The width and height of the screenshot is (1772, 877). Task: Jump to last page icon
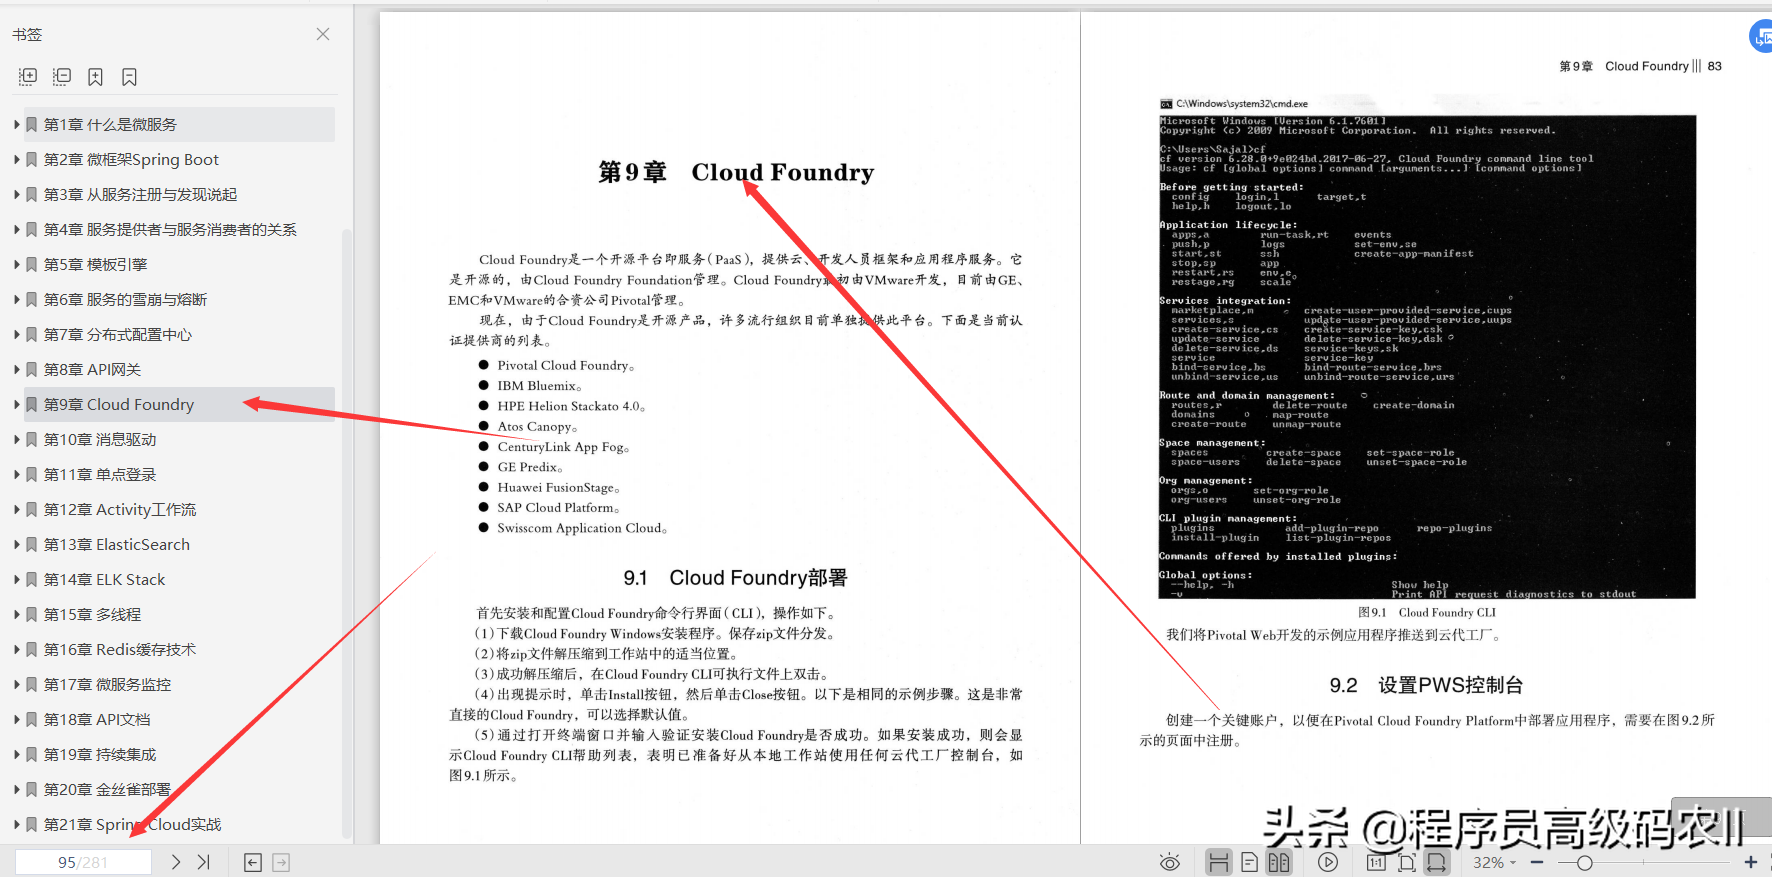tap(204, 862)
